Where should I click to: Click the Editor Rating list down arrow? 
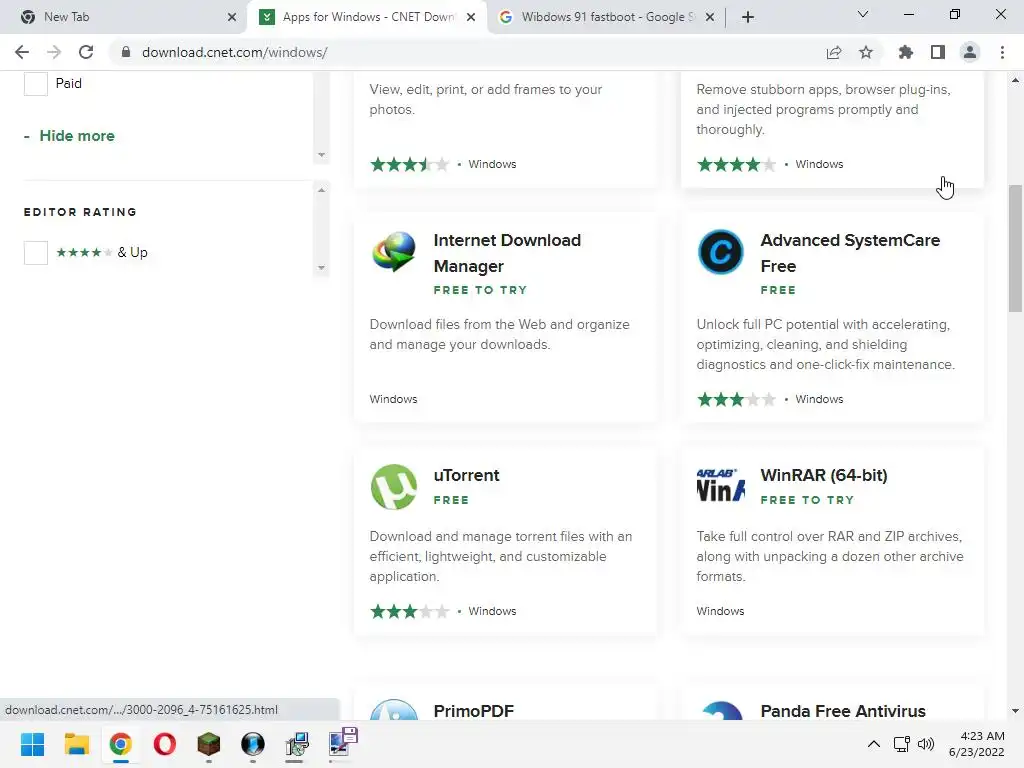pyautogui.click(x=321, y=268)
